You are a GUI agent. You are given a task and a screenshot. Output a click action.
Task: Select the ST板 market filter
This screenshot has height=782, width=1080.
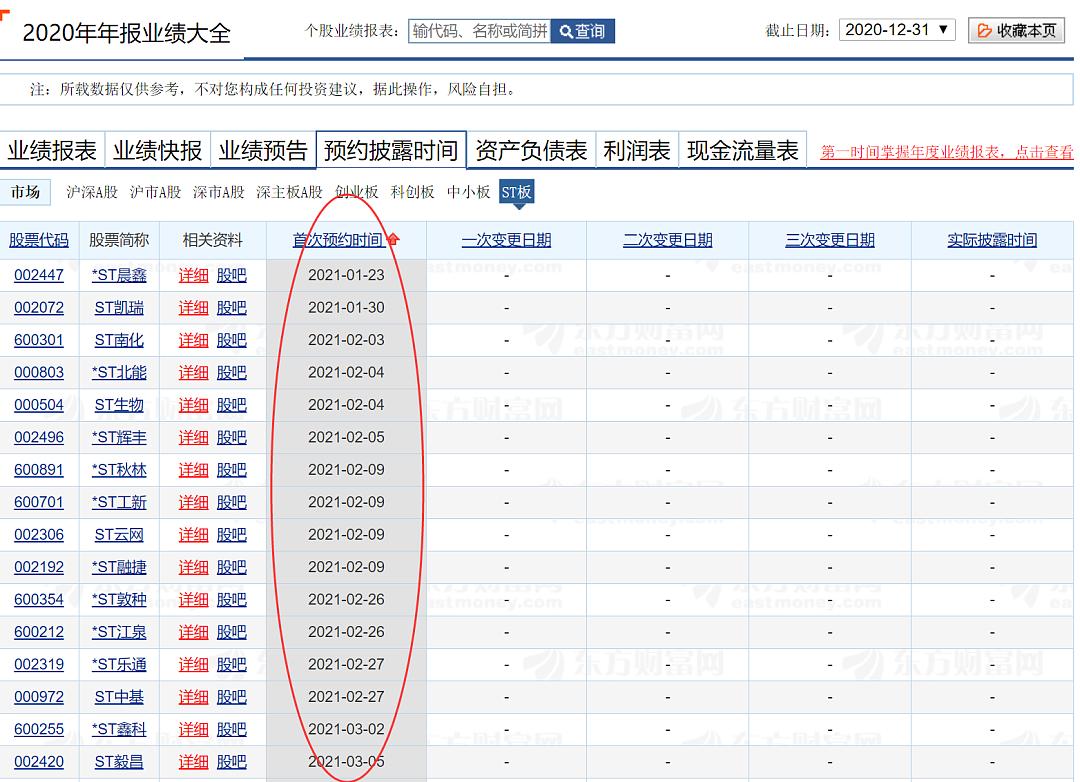516,192
